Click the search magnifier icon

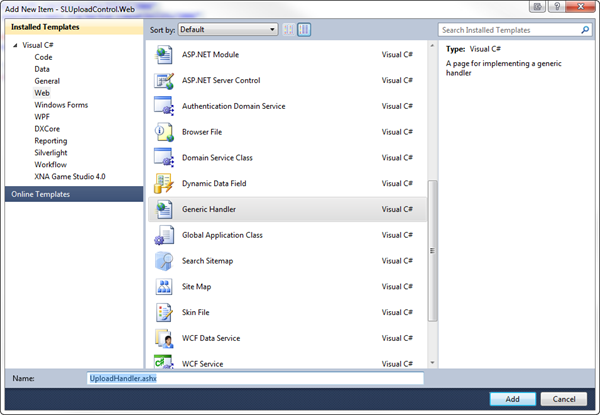585,30
